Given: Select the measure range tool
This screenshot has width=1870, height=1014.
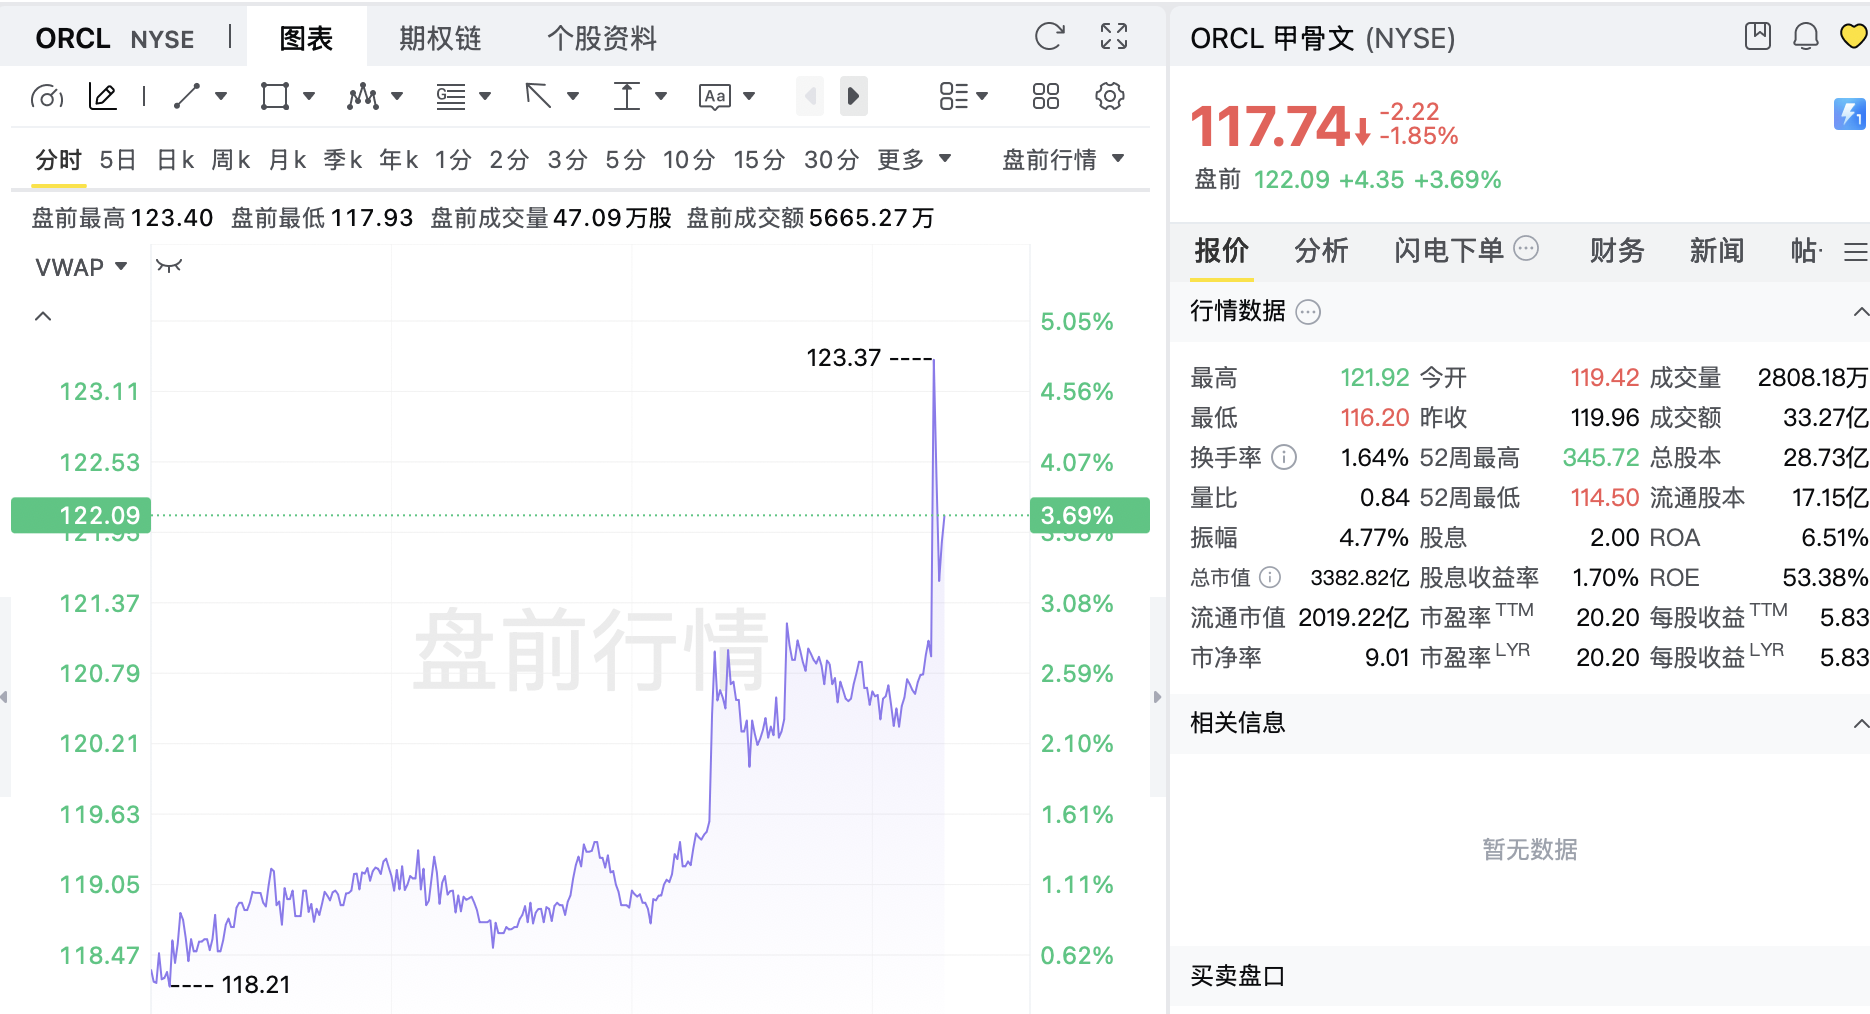Looking at the screenshot, I should click(626, 96).
